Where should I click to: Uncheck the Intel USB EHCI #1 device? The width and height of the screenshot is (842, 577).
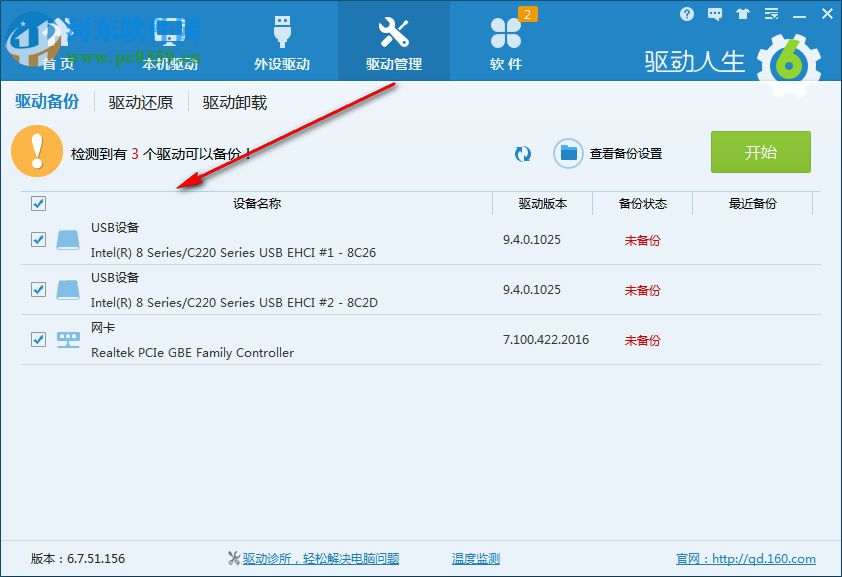(x=38, y=240)
